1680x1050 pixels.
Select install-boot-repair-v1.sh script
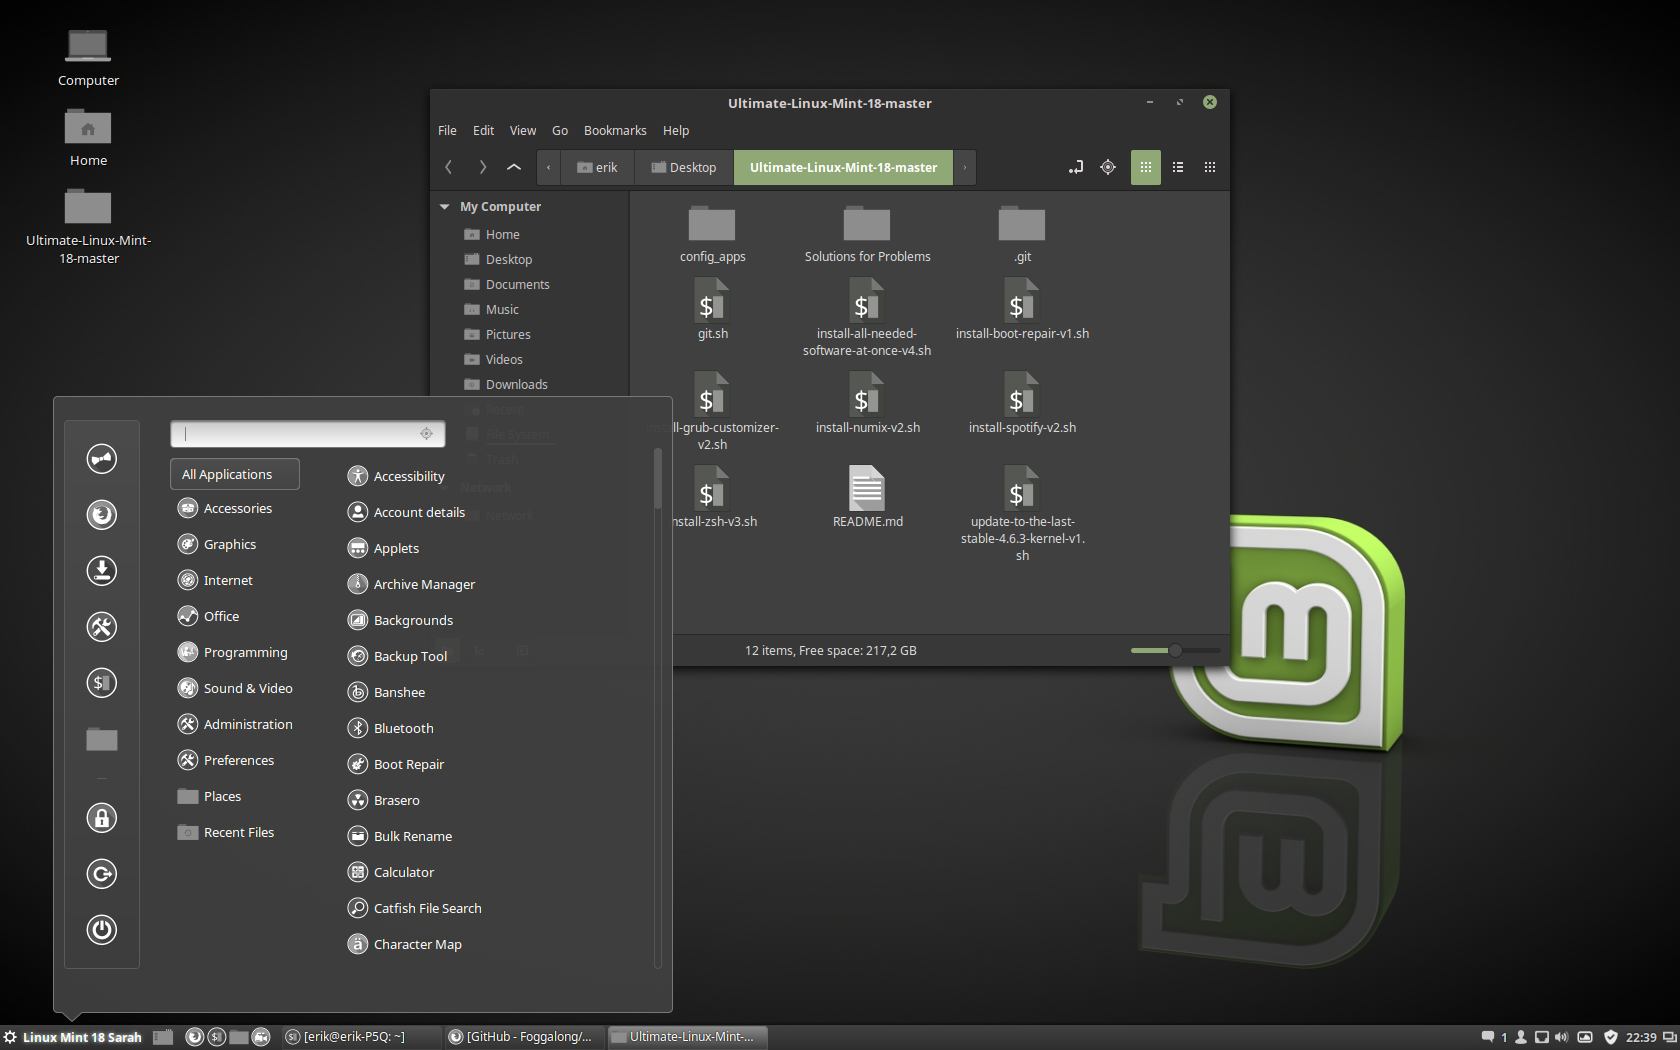[x=1022, y=309]
